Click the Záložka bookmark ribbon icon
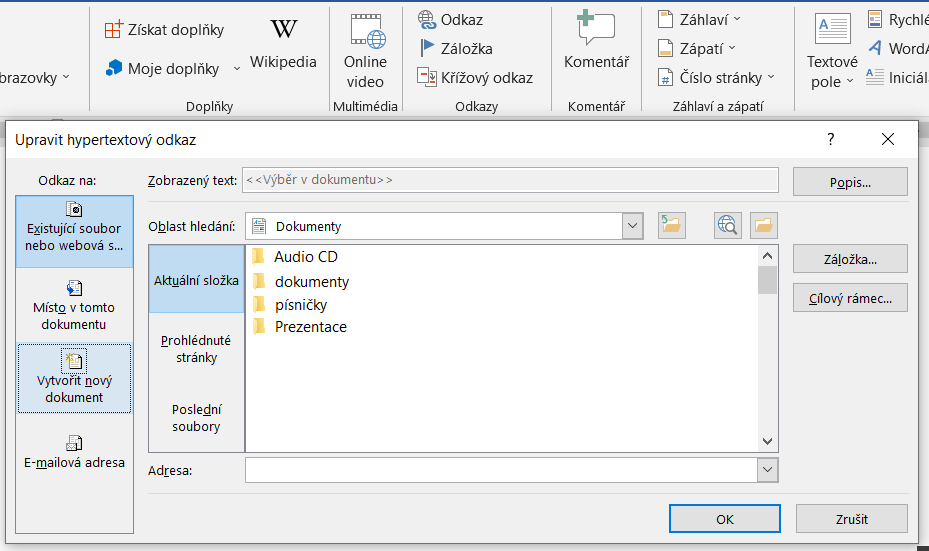929x551 pixels. point(427,48)
